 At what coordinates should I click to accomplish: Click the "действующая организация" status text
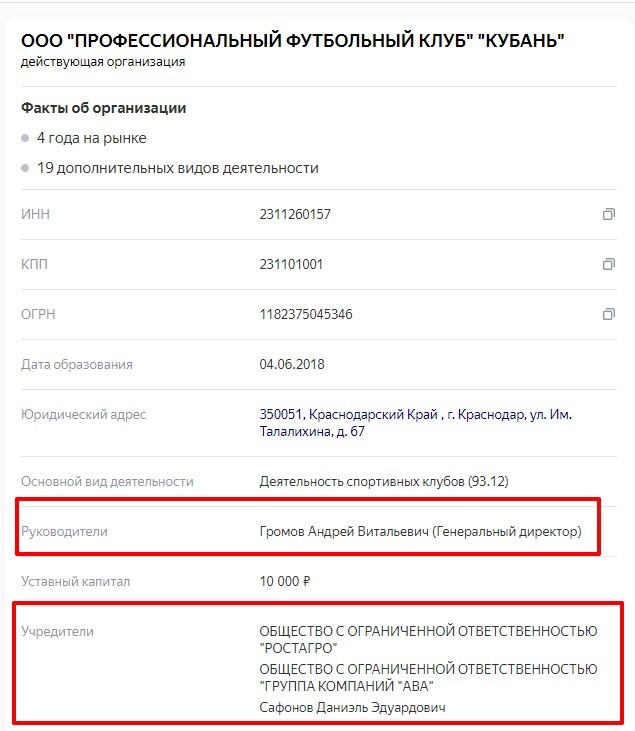(103, 62)
